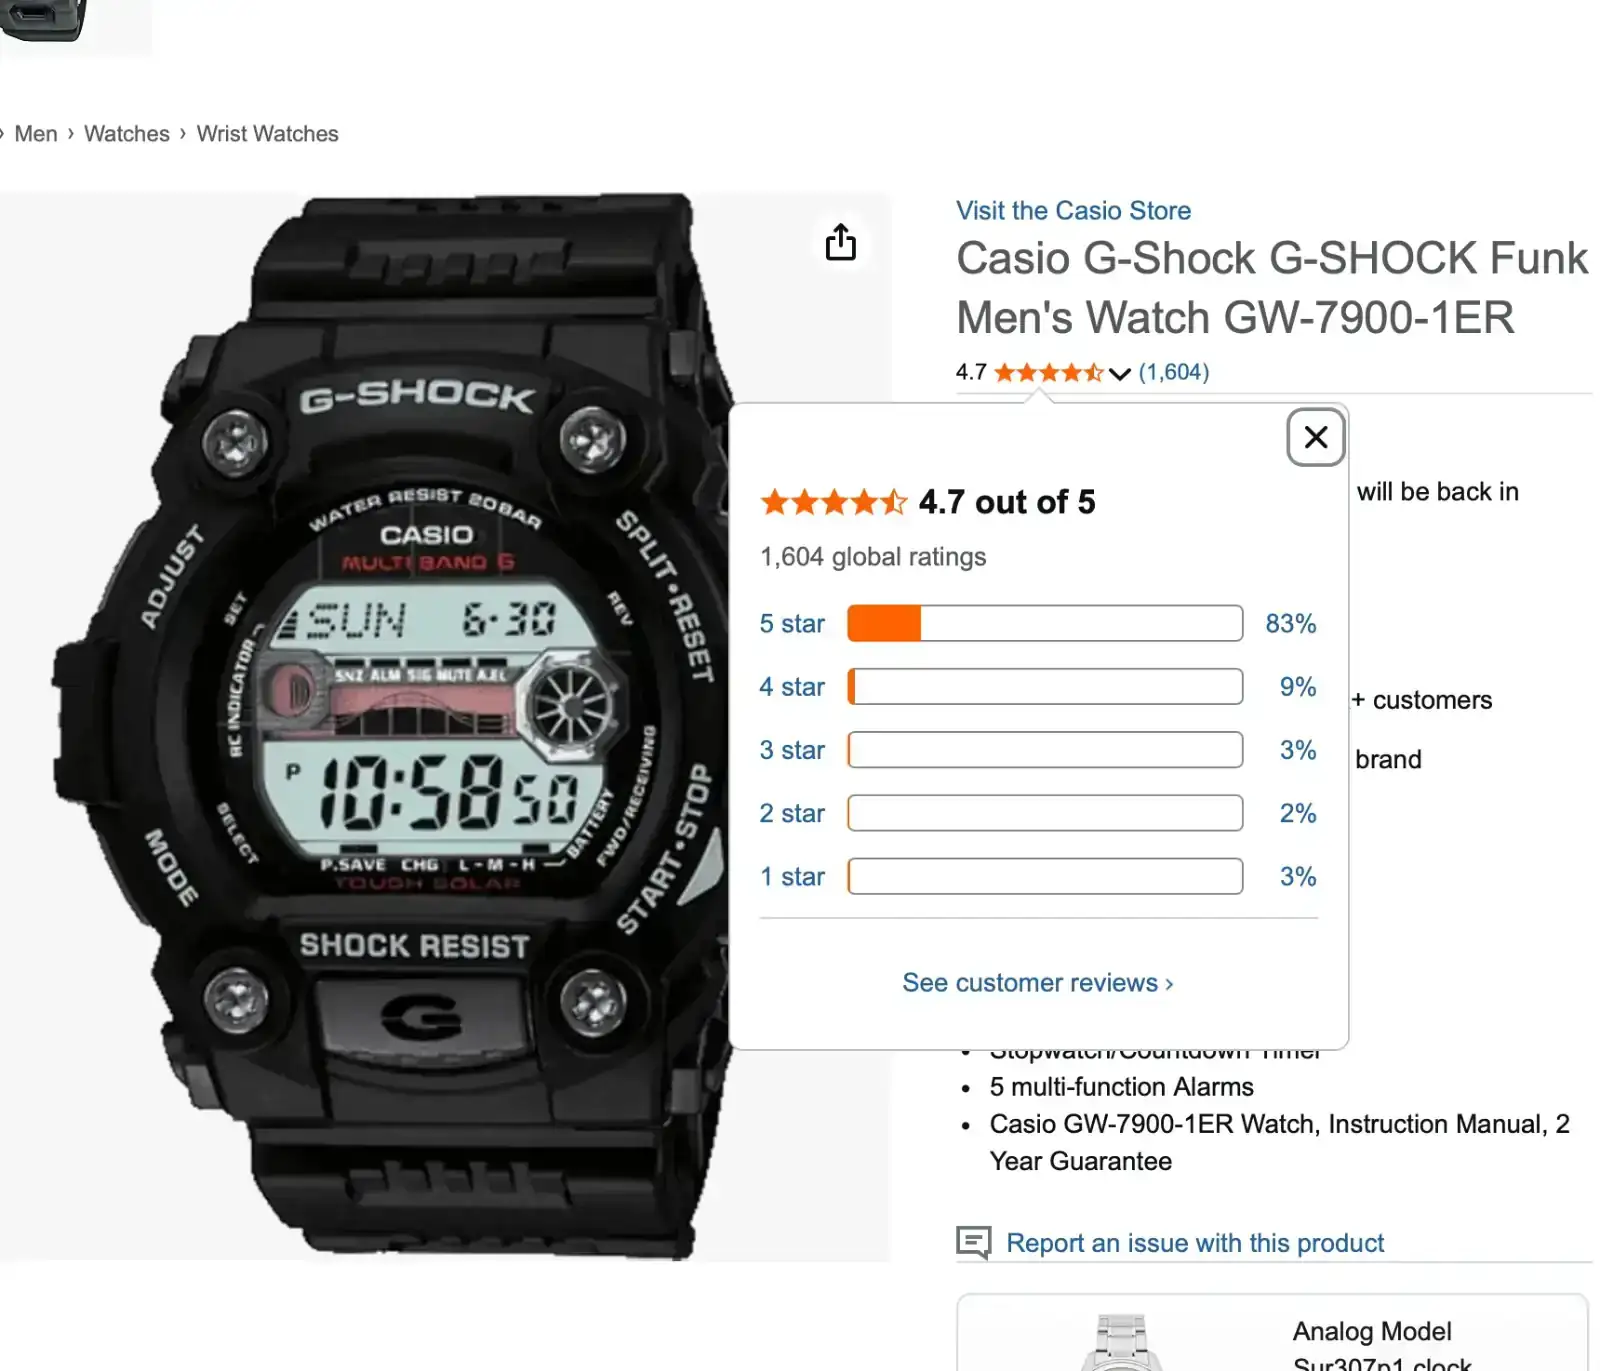Viewport: 1600px width, 1371px height.
Task: Open the 1,604 ratings count link
Action: coord(1174,372)
